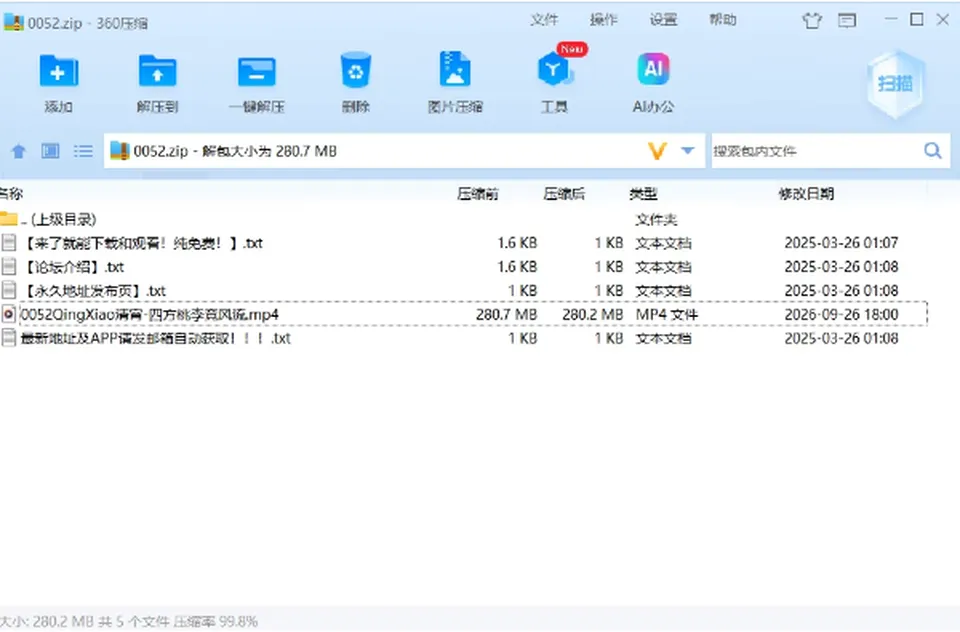This screenshot has width=960, height=632.
Task: Sort by the 压缩后 column header
Action: 564,194
